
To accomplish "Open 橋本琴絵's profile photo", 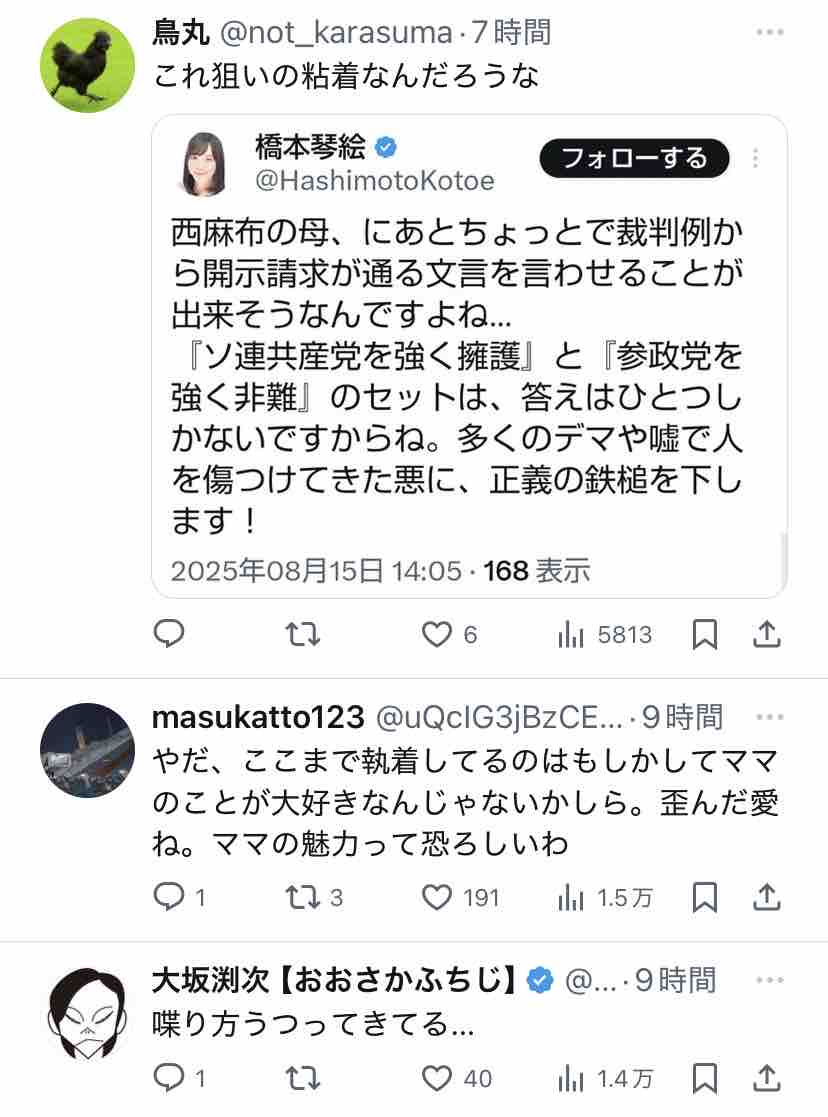I will coord(203,164).
